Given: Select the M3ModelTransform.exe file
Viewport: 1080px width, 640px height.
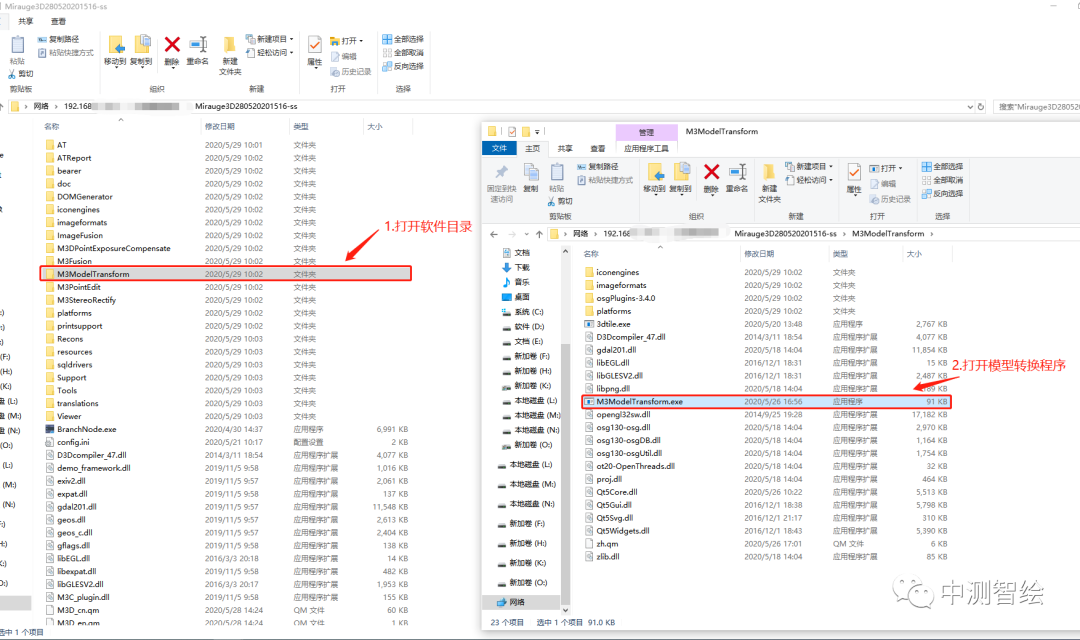Looking at the screenshot, I should 639,401.
